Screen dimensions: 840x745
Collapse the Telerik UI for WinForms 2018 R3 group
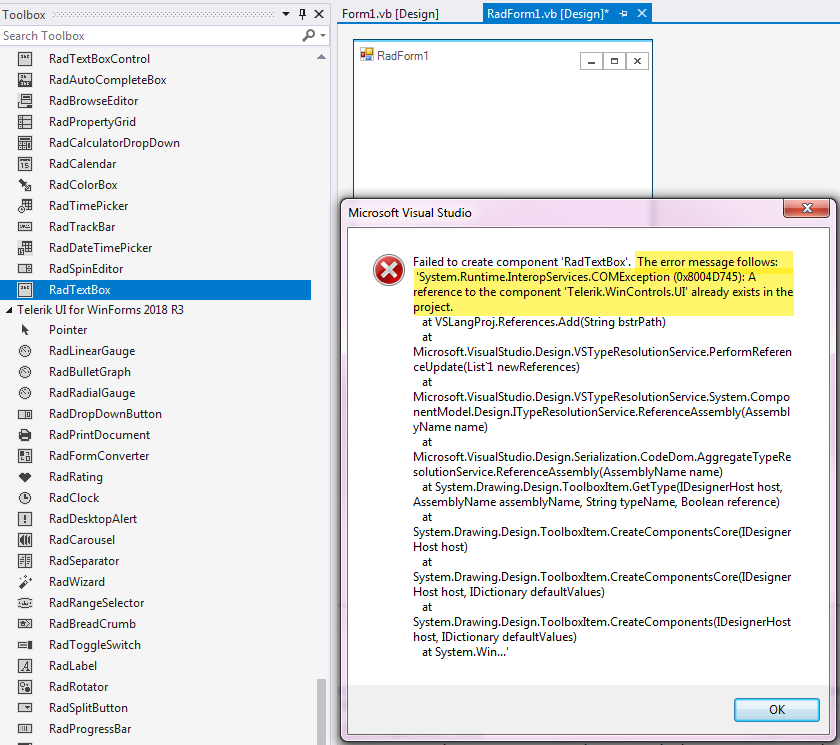click(9, 310)
